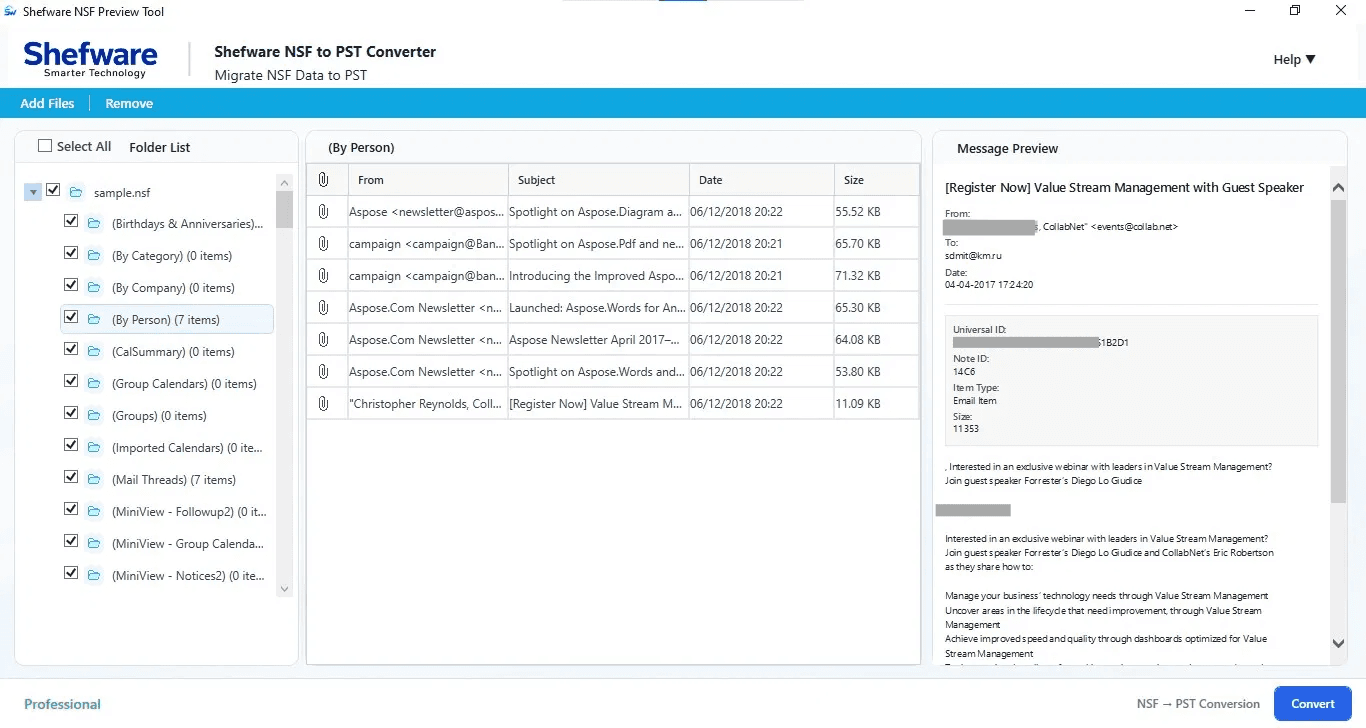Sort emails by the Date column
Screen dimensions: 1366x728
[x=761, y=180]
